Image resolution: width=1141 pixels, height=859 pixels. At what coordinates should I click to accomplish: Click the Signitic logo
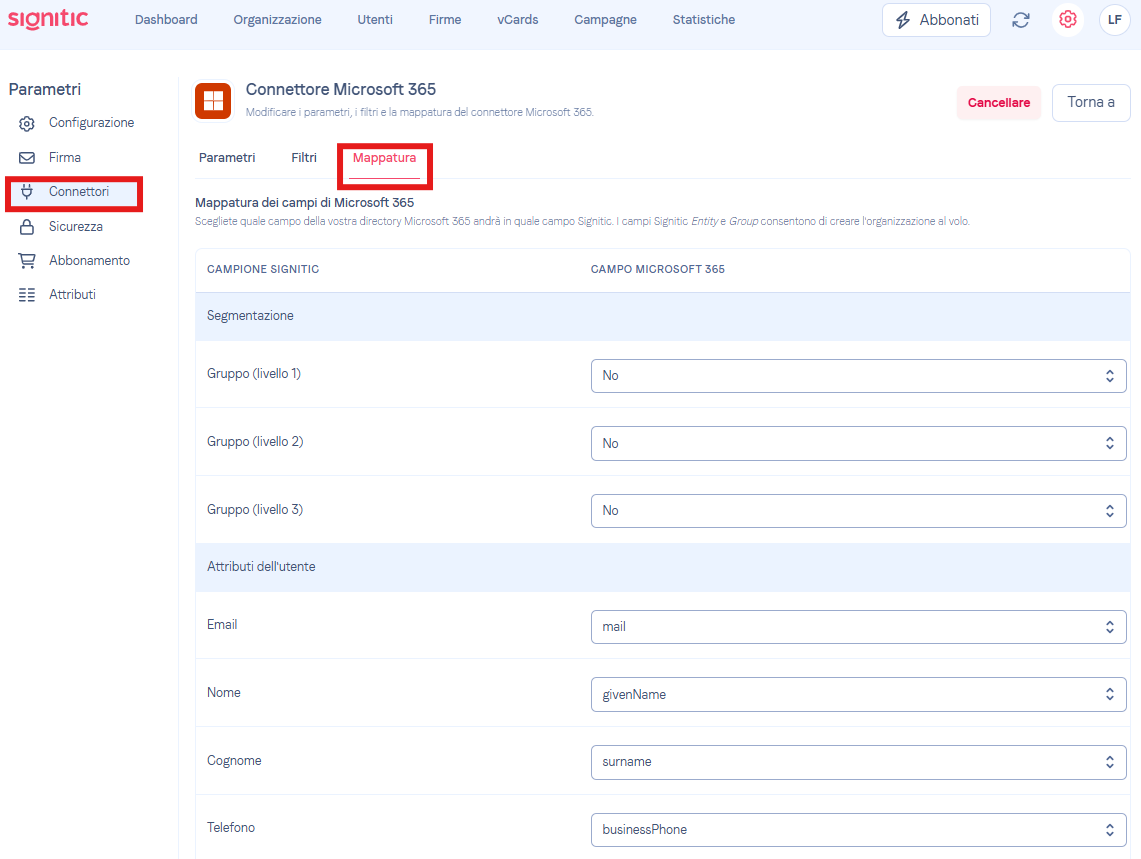point(48,20)
